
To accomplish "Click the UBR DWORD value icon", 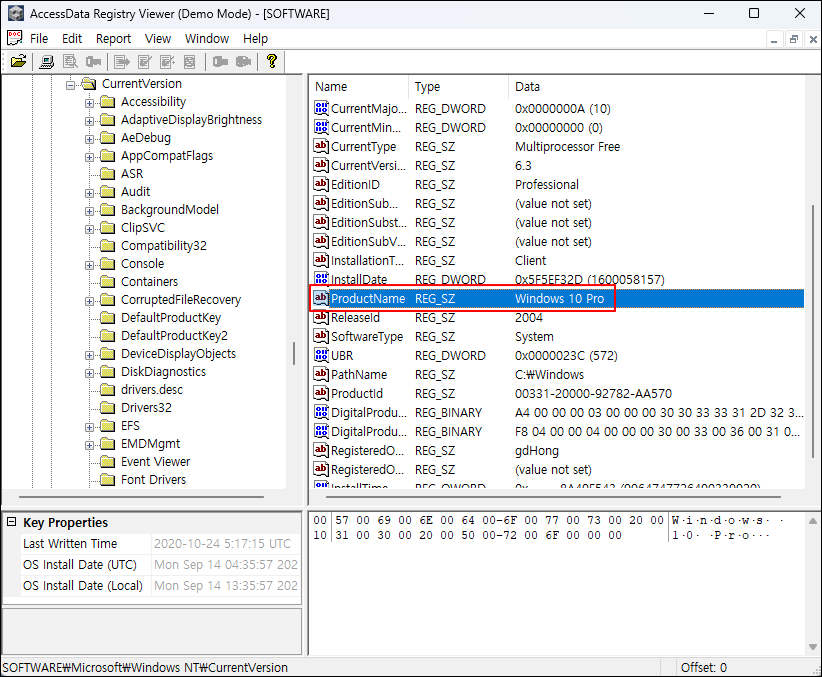I will click(x=321, y=355).
